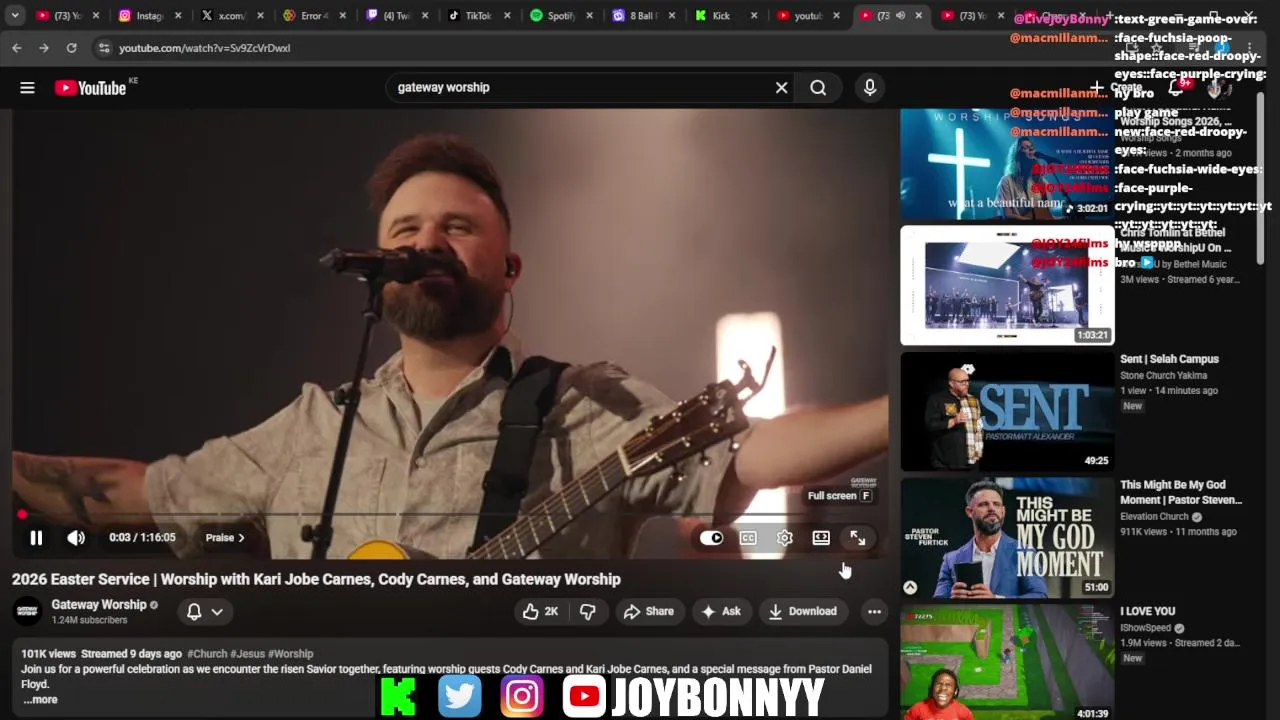Open the tab search dropdown arrow
The width and height of the screenshot is (1280, 720).
click(14, 16)
